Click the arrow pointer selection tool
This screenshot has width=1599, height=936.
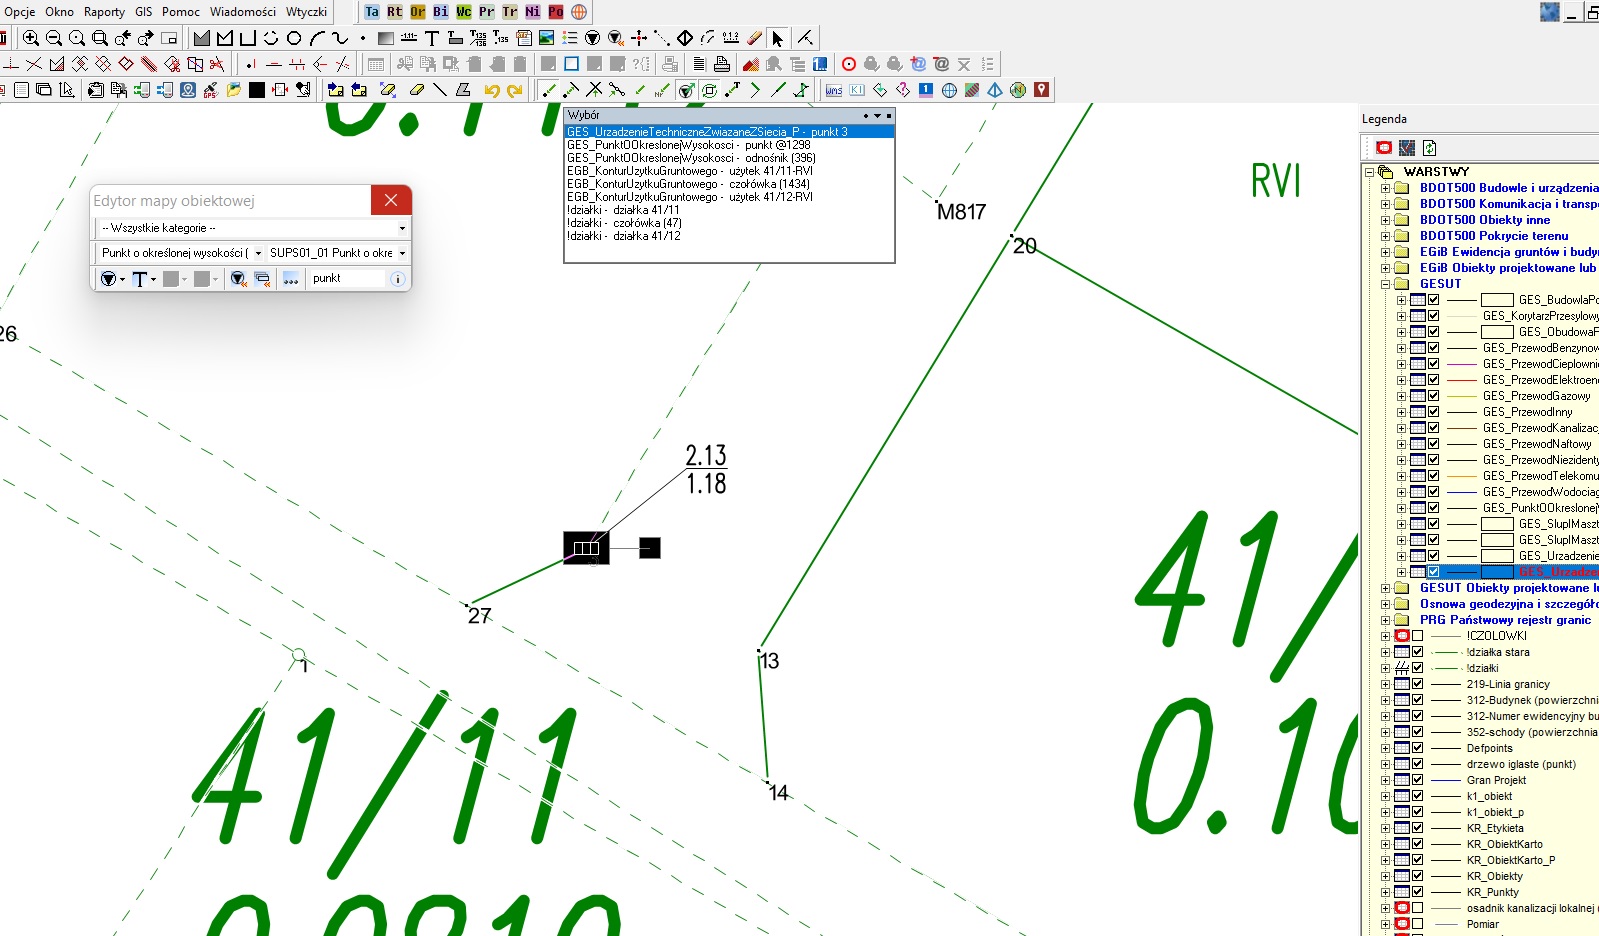click(x=777, y=38)
